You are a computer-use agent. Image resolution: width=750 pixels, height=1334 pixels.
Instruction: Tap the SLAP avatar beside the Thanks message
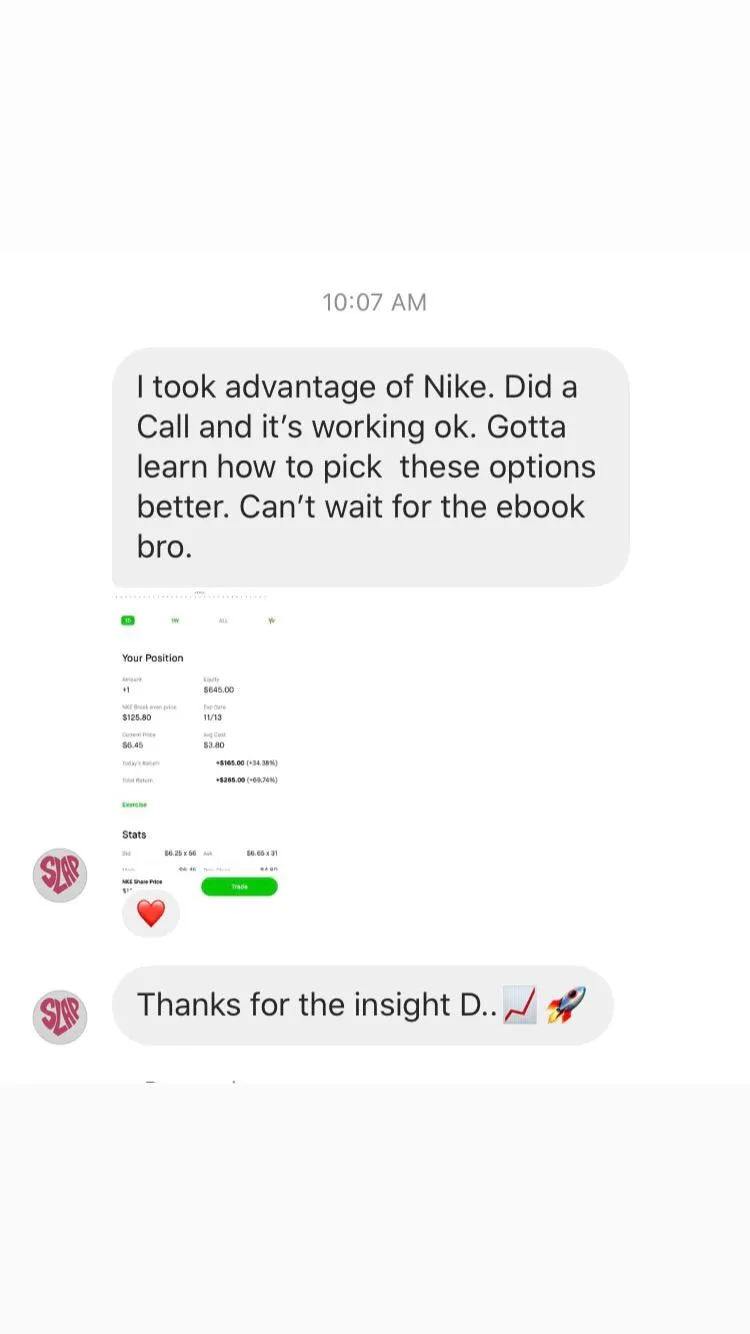click(60, 1017)
